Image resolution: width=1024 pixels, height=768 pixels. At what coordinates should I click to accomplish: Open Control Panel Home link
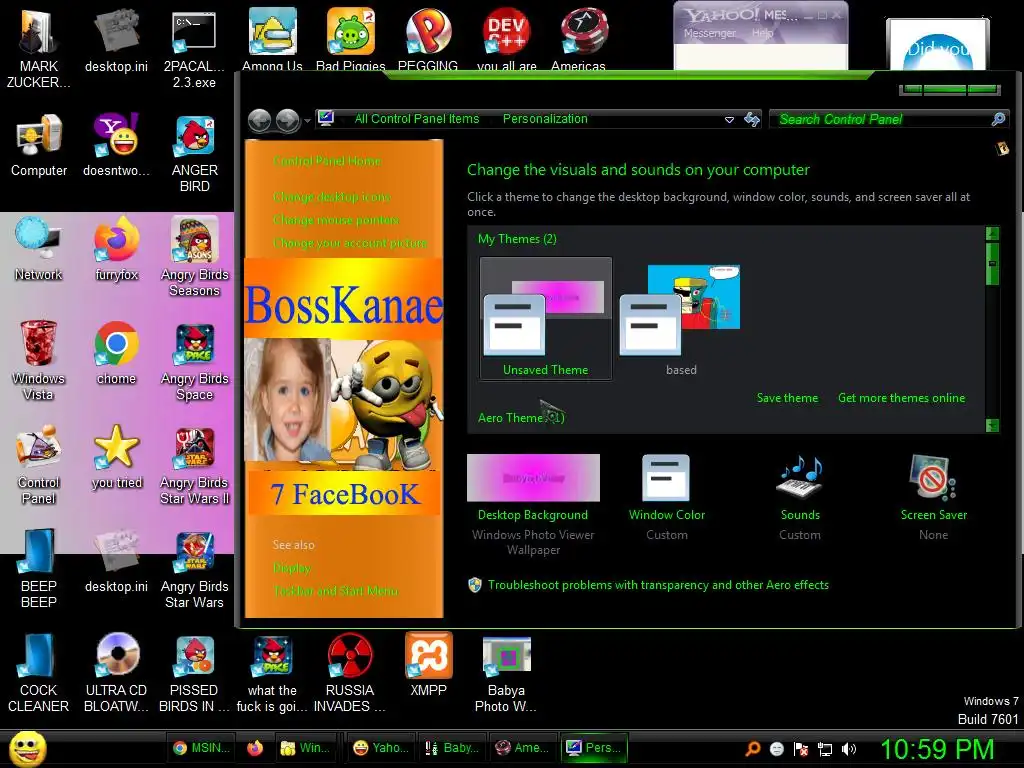(327, 161)
